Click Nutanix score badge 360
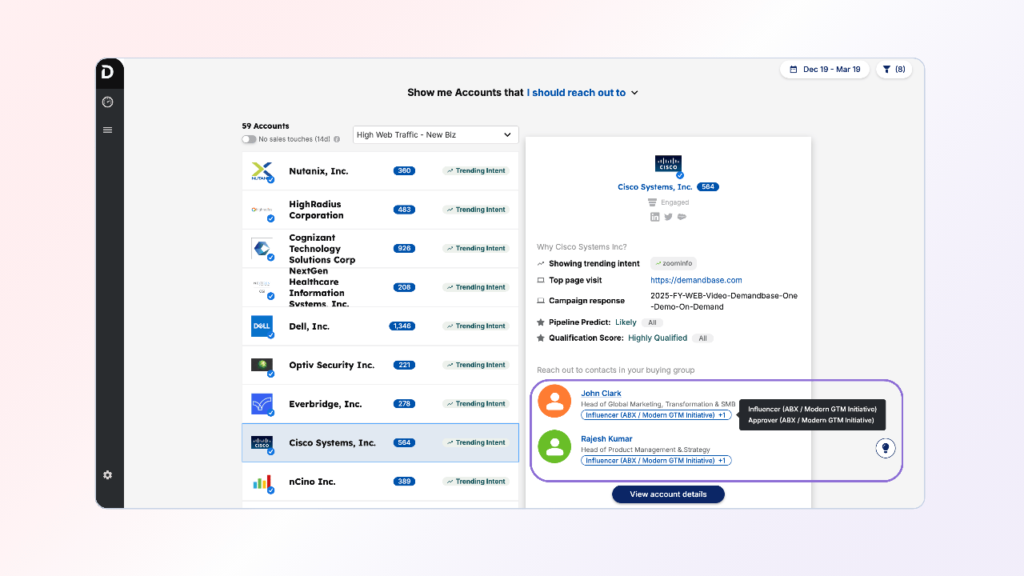Viewport: 1024px width, 576px height. click(x=404, y=171)
